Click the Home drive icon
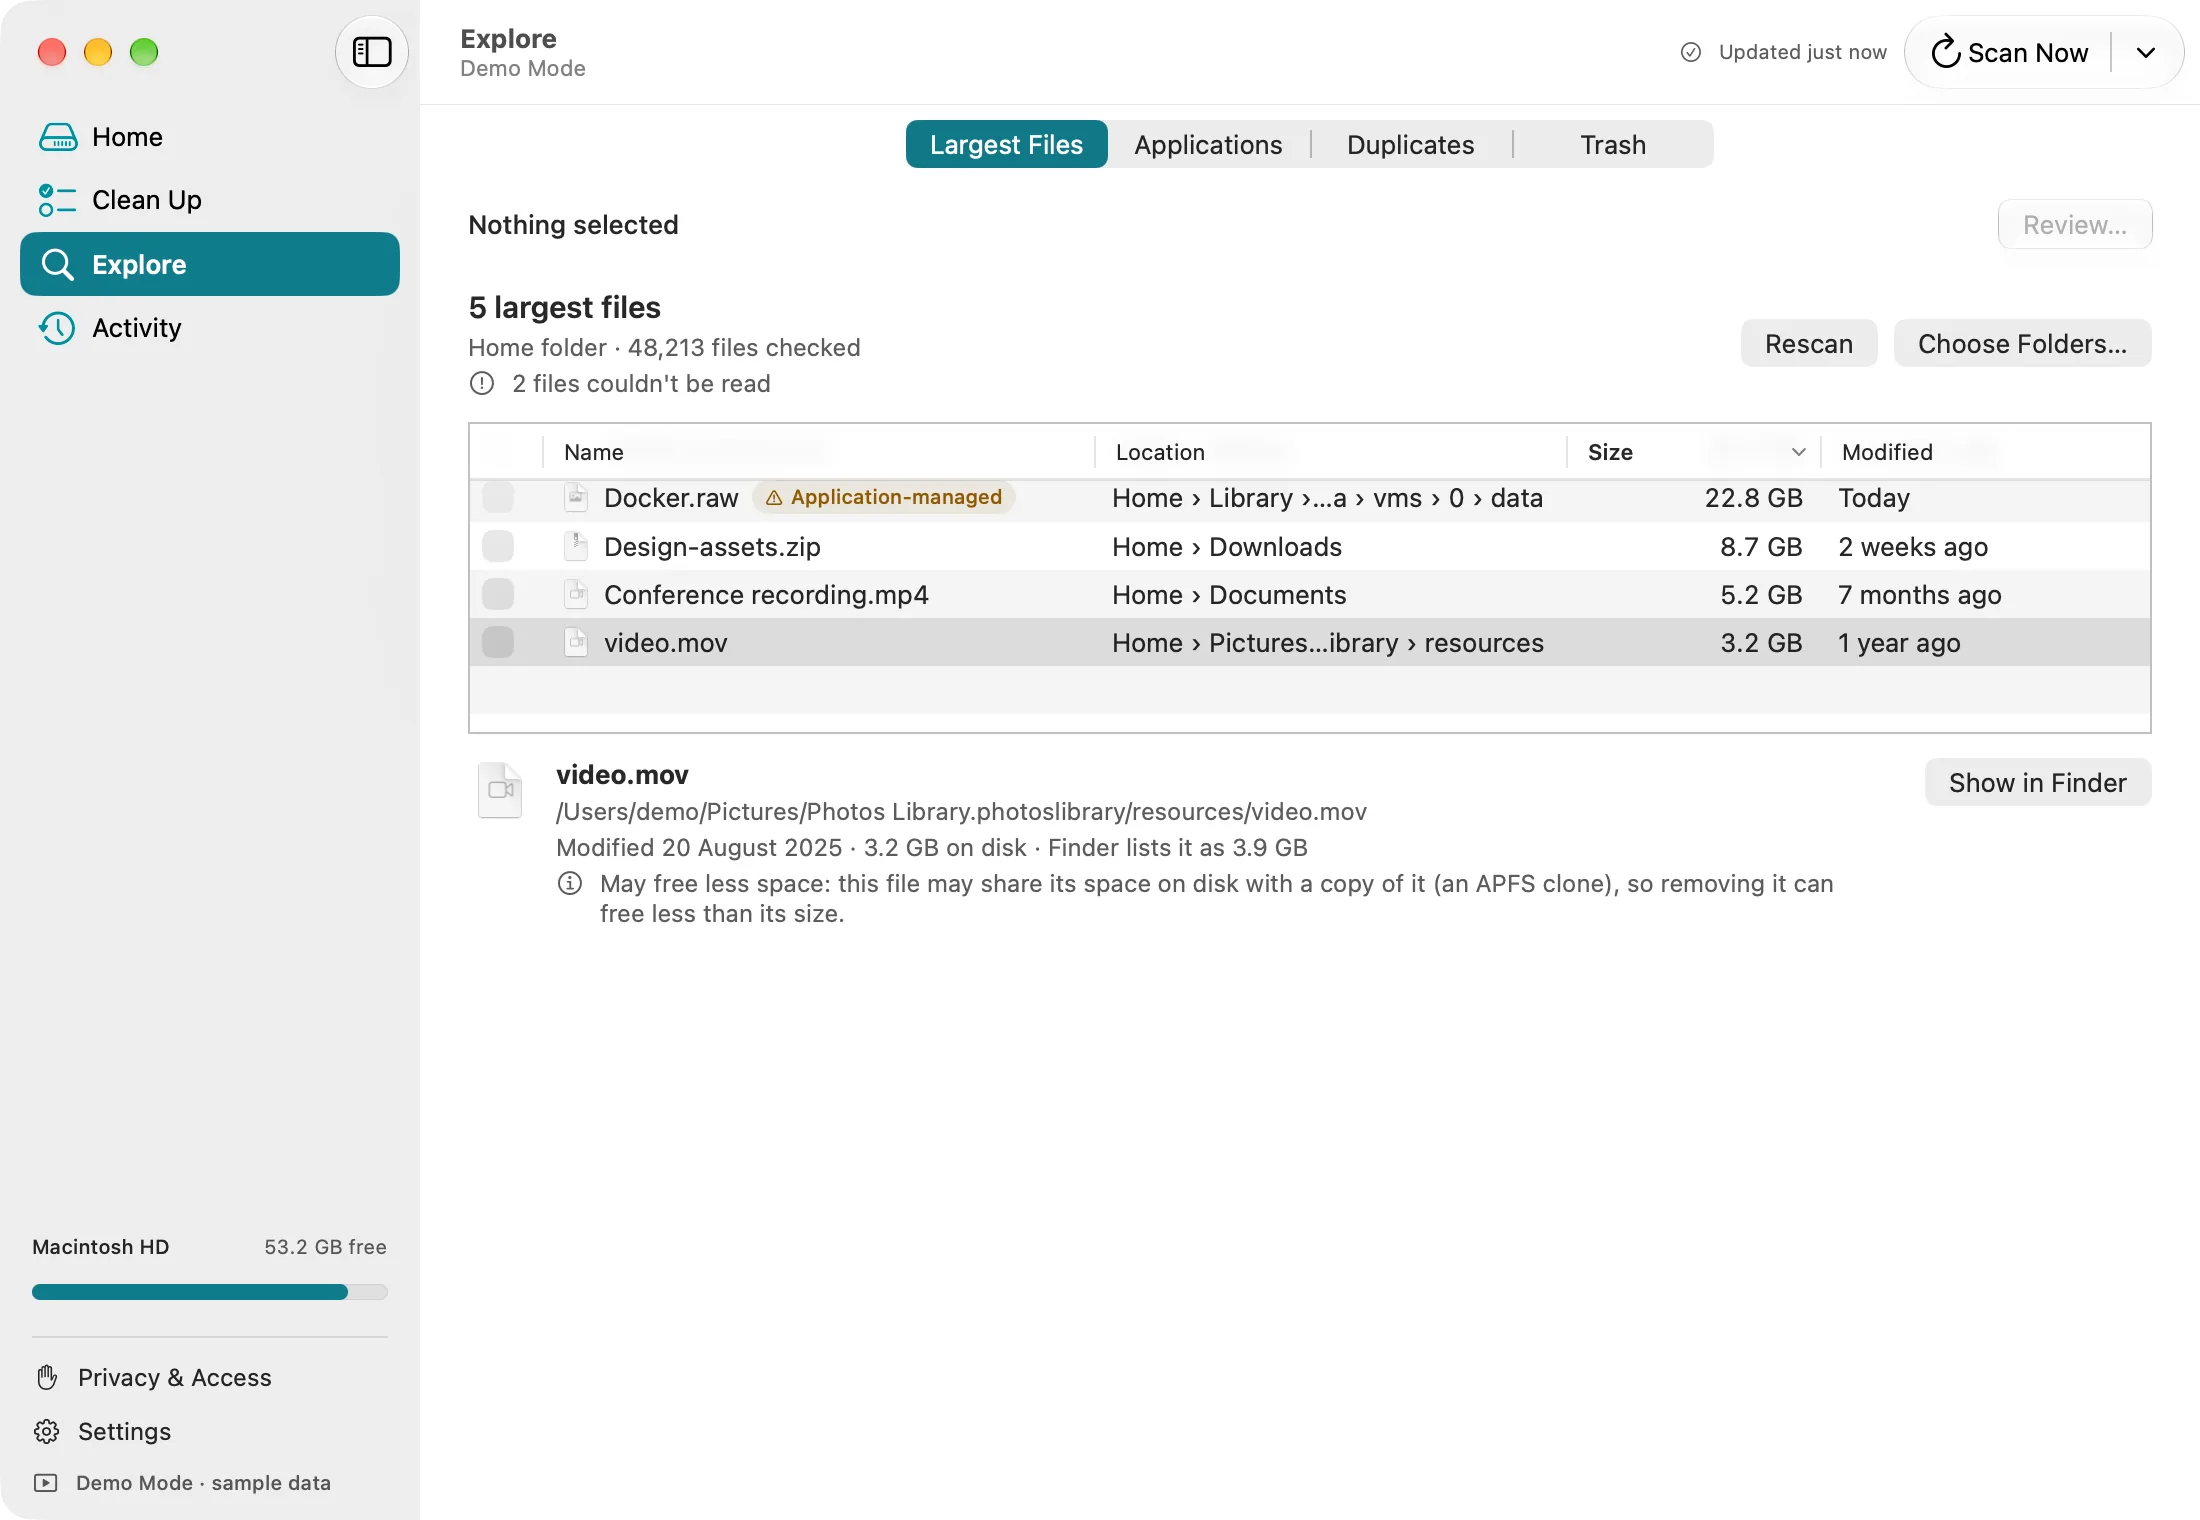Image resolution: width=2200 pixels, height=1520 pixels. (x=58, y=137)
